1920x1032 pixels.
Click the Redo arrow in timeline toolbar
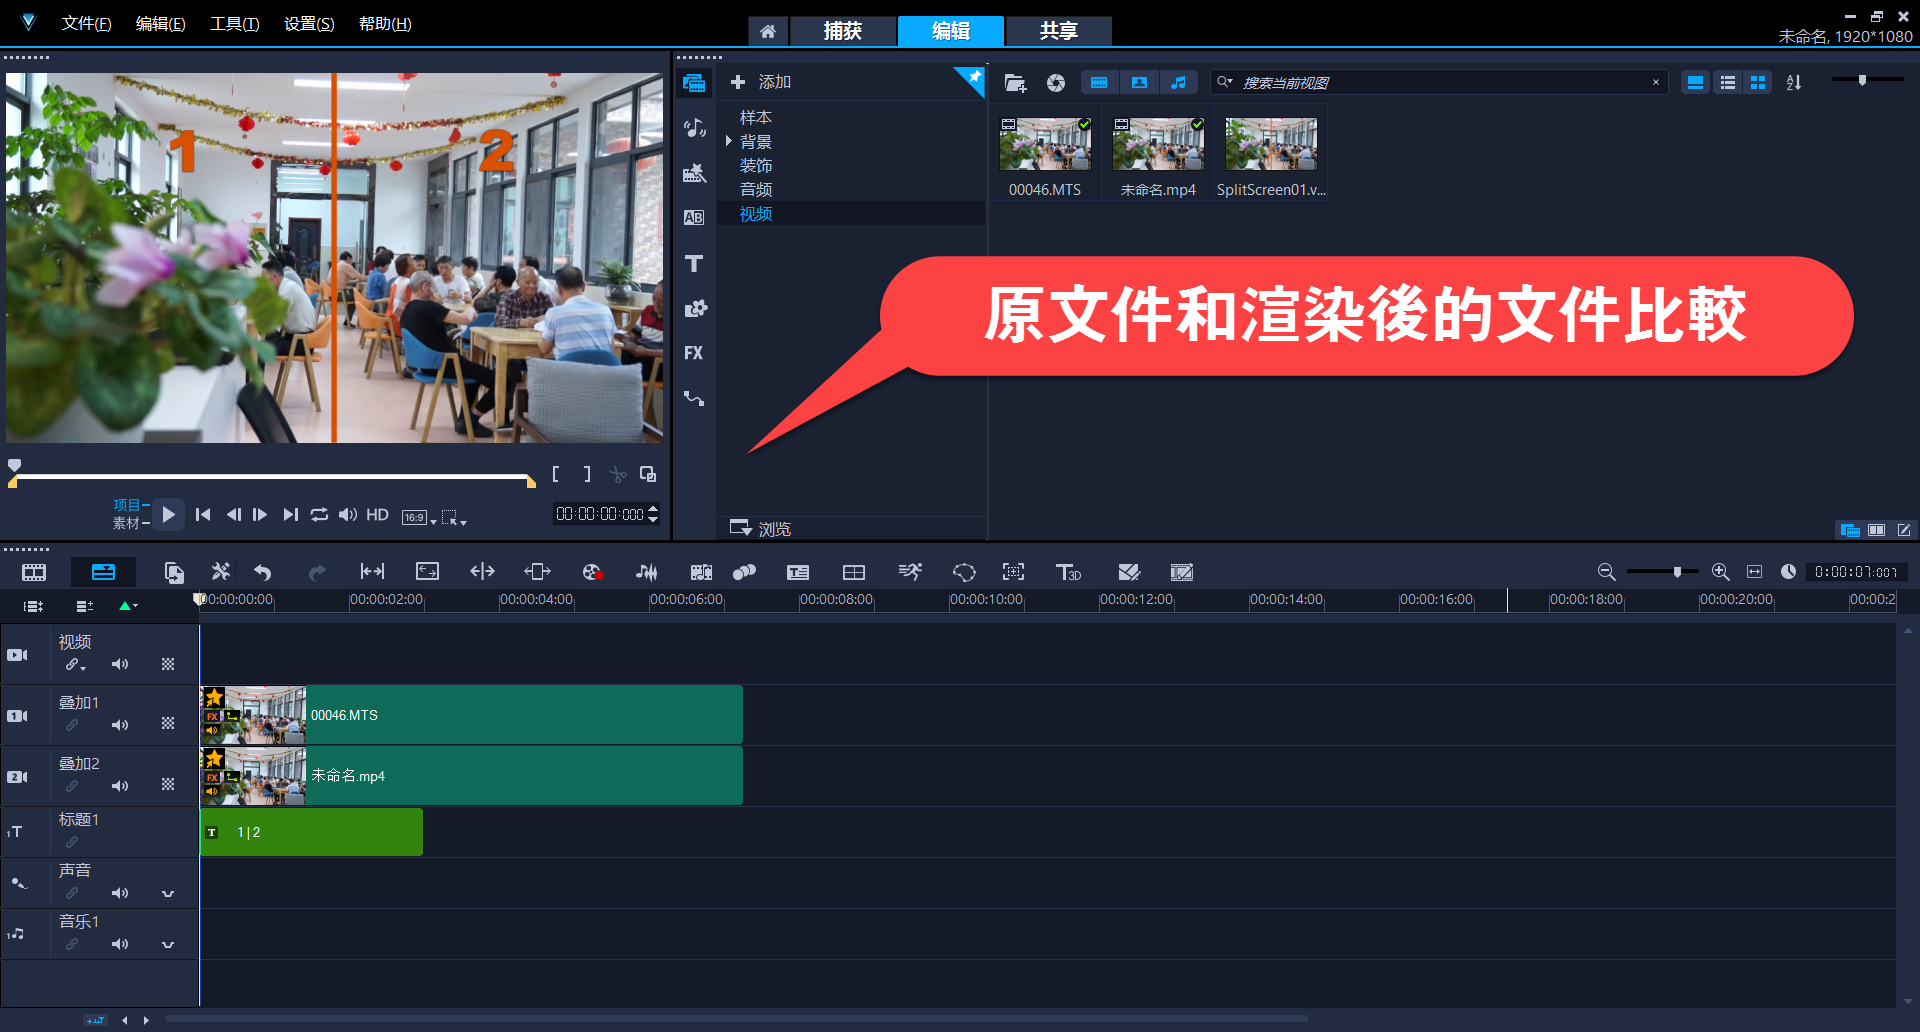tap(317, 572)
